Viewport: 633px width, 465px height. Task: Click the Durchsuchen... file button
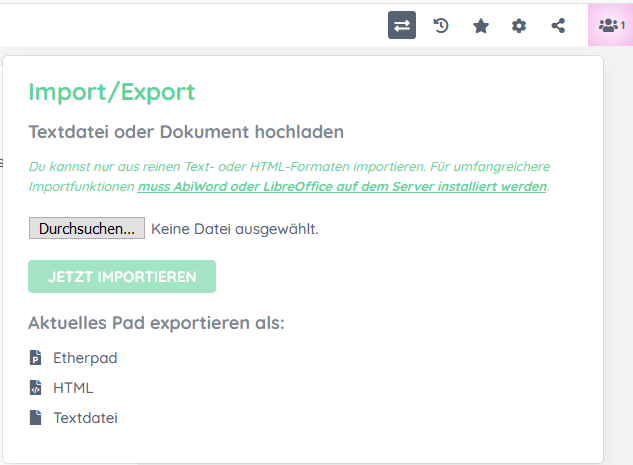pyautogui.click(x=87, y=228)
